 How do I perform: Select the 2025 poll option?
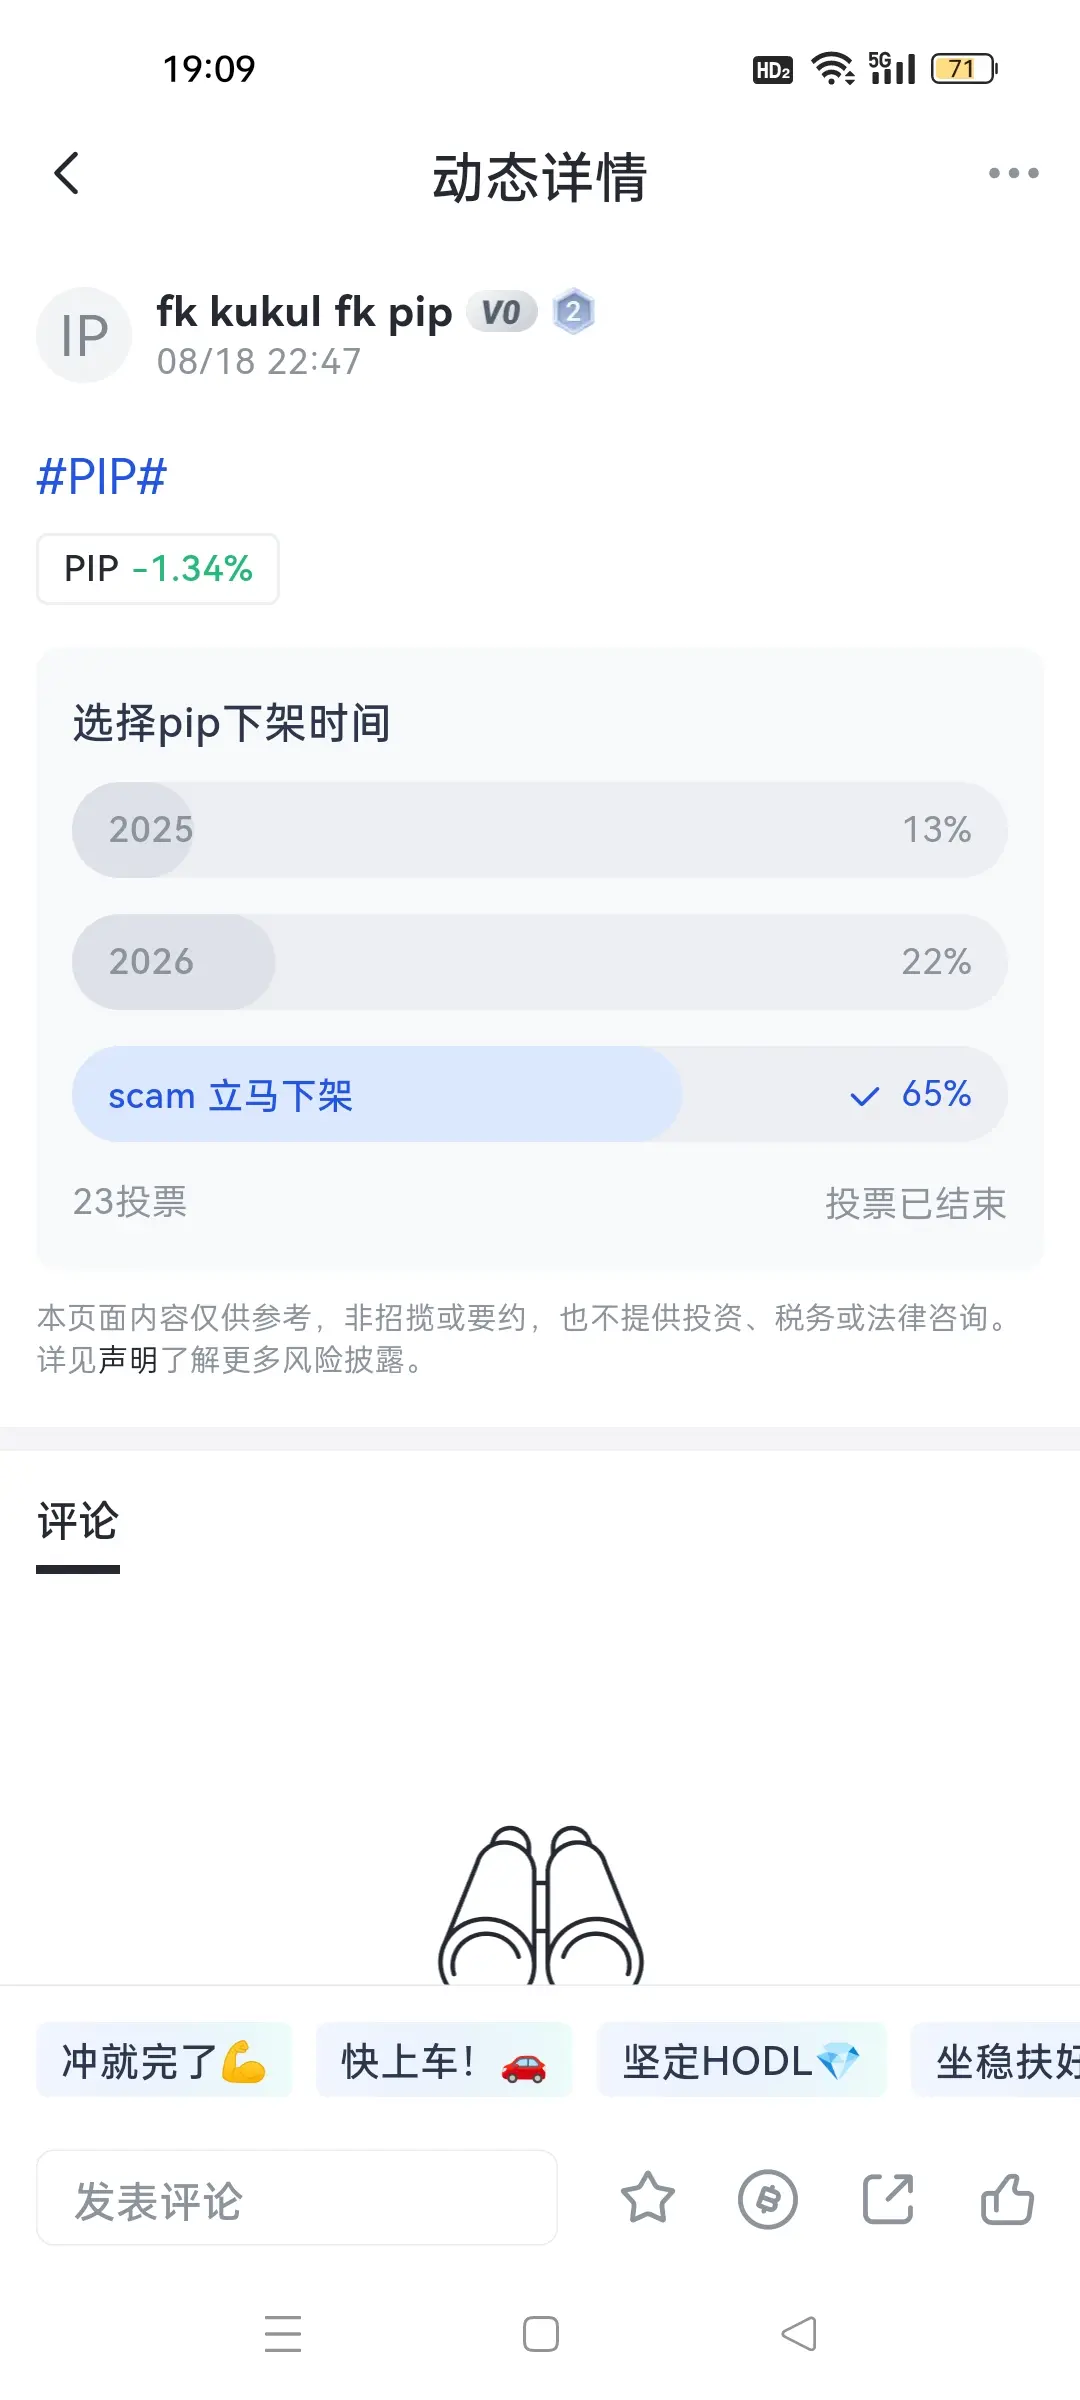539,830
